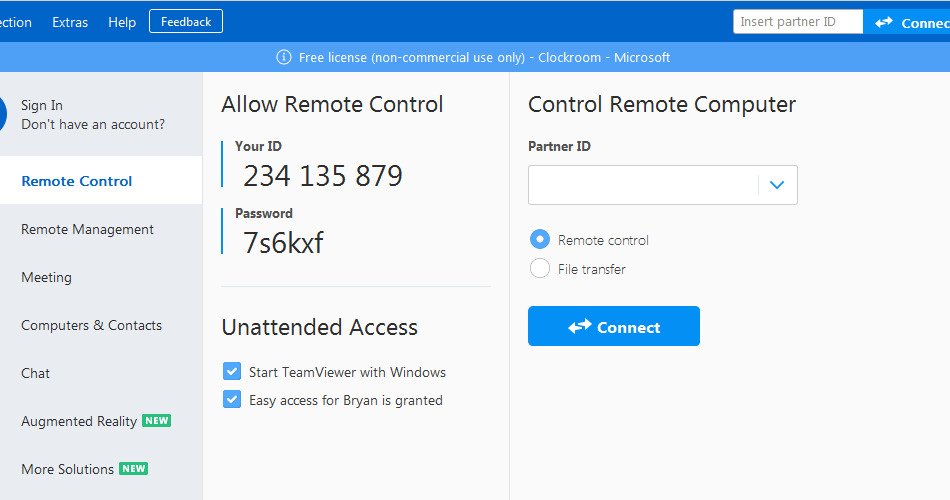
Task: Select the Remote control radio button
Action: tap(540, 239)
